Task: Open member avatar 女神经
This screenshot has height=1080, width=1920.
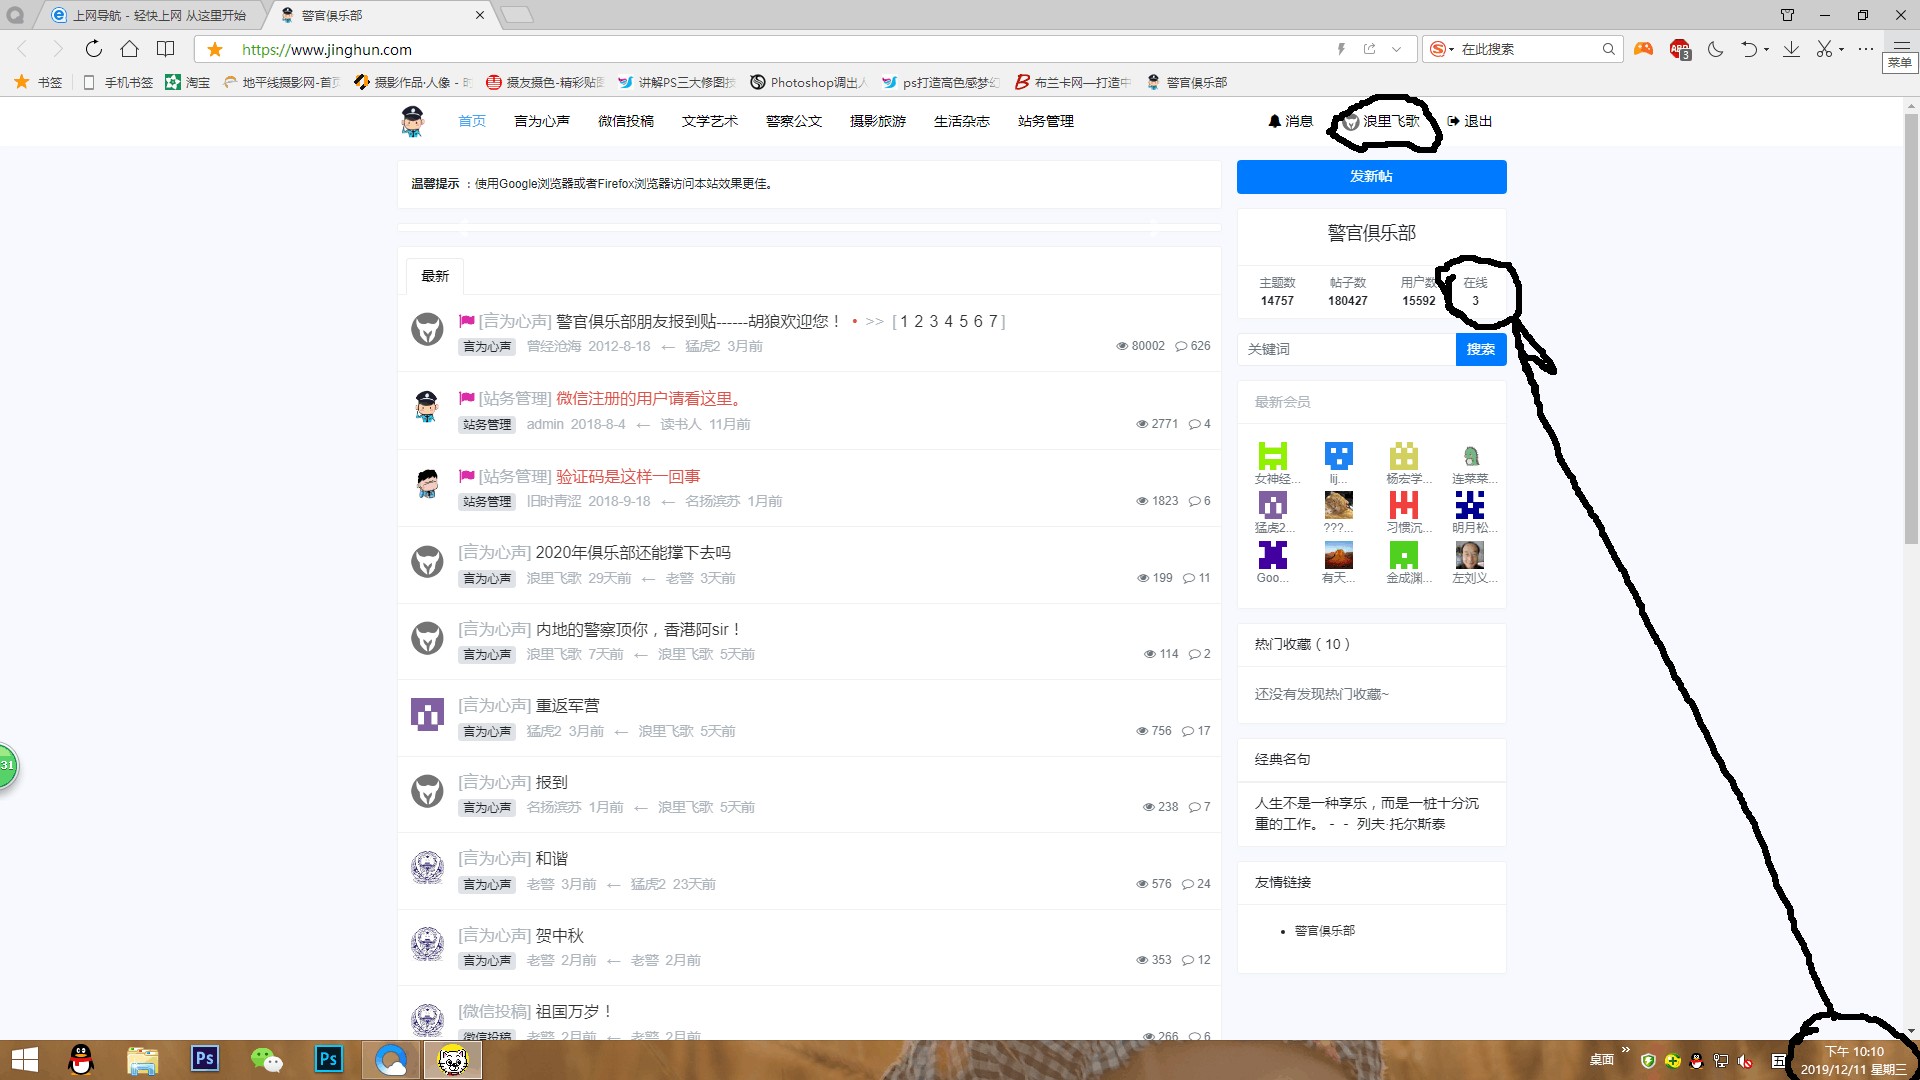Action: click(x=1273, y=456)
